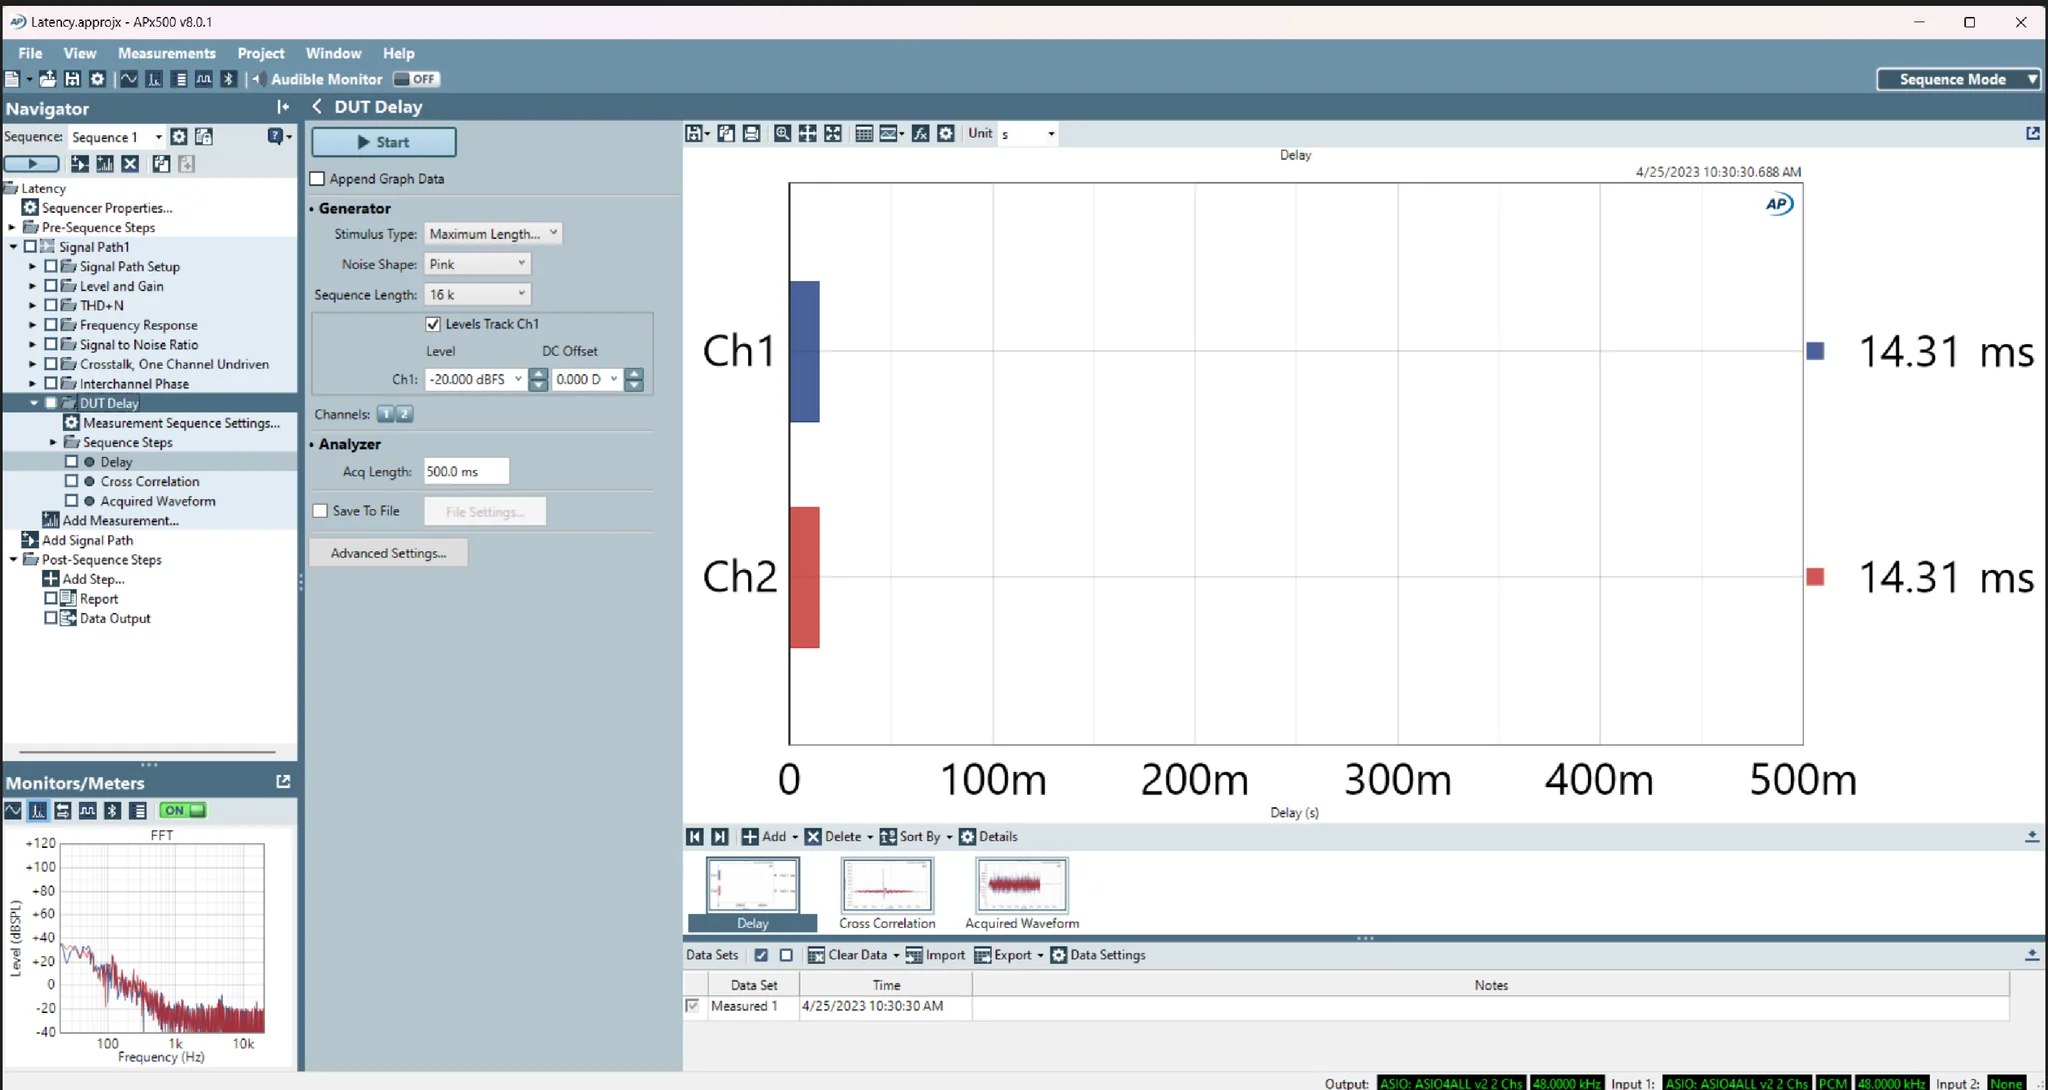Check the Report step checkbox

[x=51, y=599]
